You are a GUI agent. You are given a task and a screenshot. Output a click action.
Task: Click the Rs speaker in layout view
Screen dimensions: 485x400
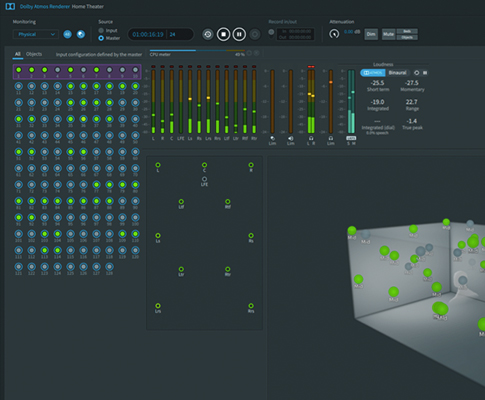(x=251, y=236)
